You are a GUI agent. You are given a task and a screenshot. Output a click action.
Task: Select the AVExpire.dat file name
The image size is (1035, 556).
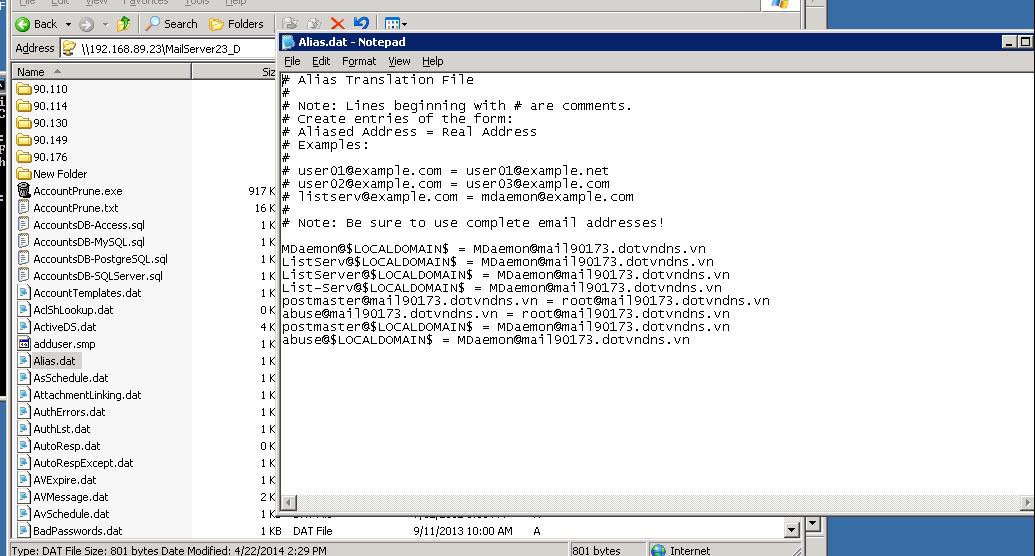(65, 480)
